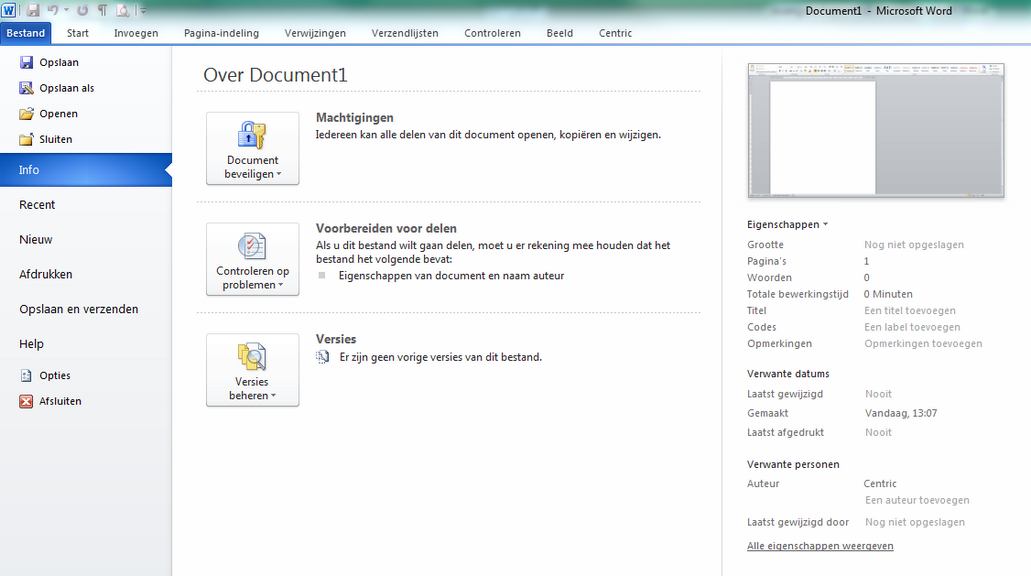Click the red Afsluiten X icon
1031x576 pixels.
click(x=26, y=401)
